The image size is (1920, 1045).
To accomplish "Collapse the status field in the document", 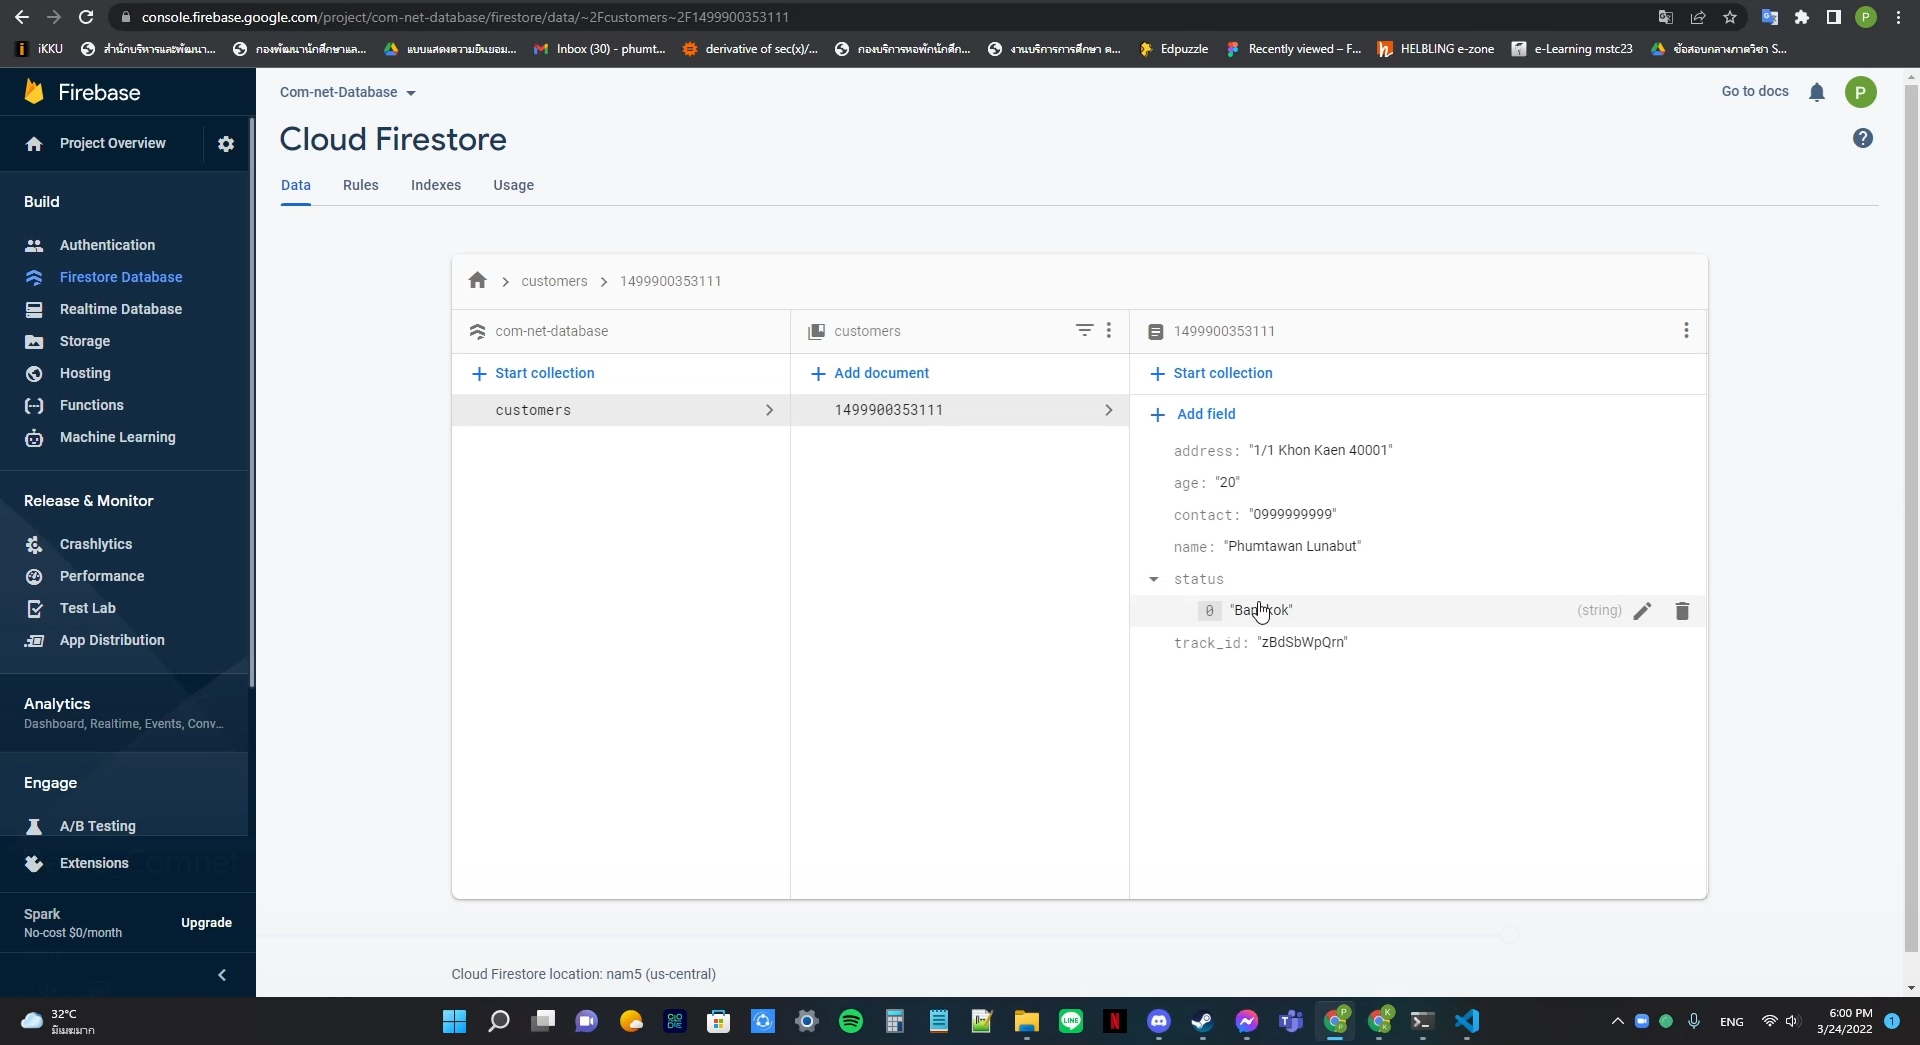I will point(1154,579).
